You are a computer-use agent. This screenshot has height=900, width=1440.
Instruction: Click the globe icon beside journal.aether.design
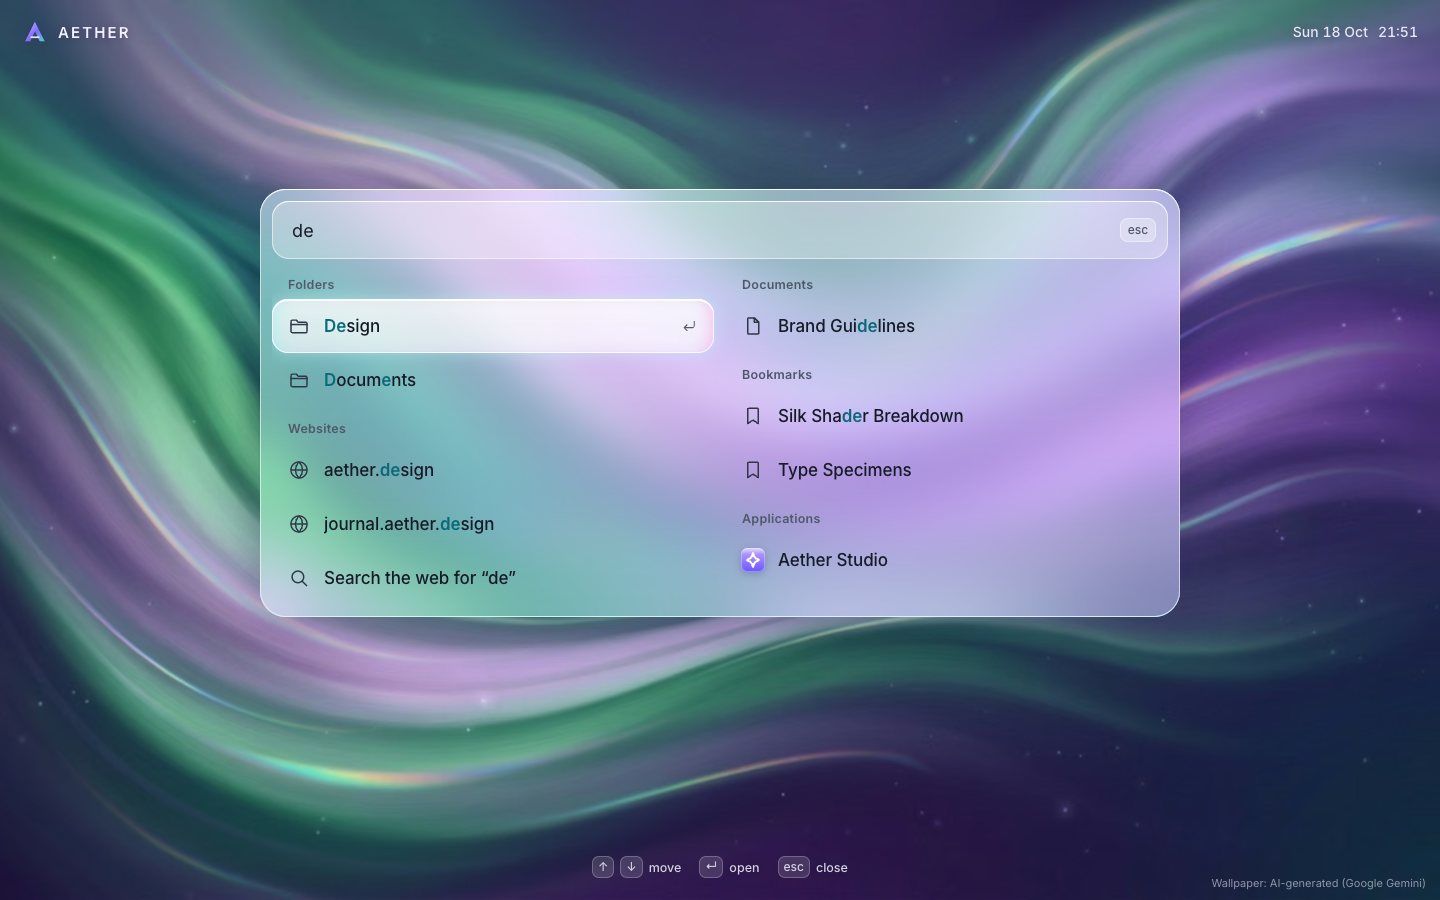pyautogui.click(x=299, y=524)
